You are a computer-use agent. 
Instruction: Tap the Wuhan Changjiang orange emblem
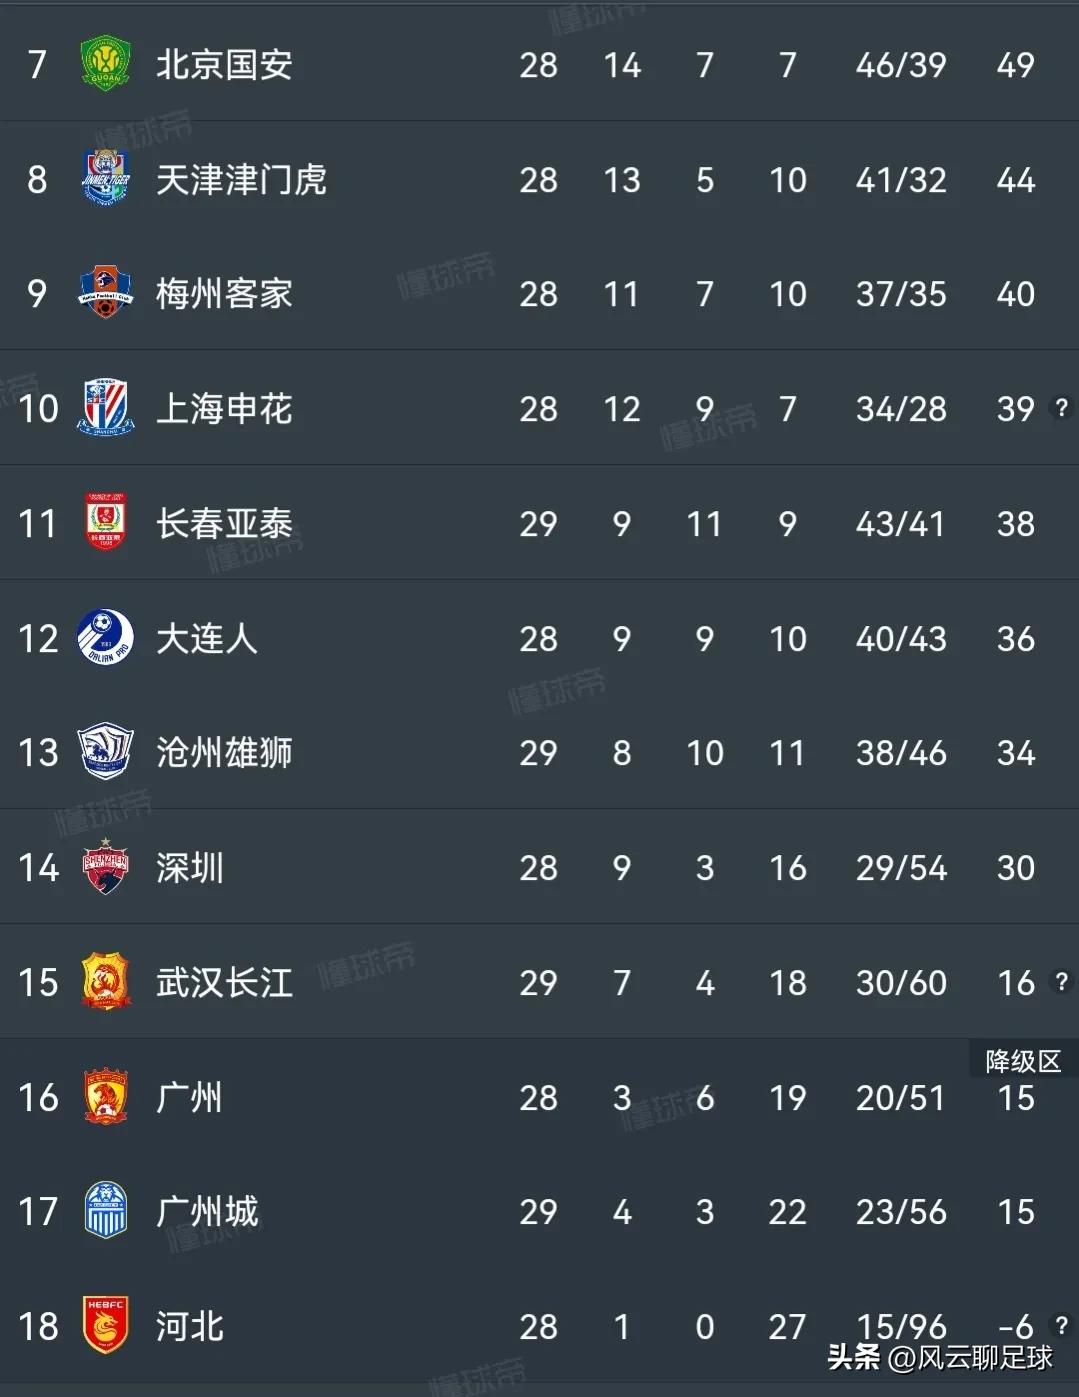tap(105, 982)
